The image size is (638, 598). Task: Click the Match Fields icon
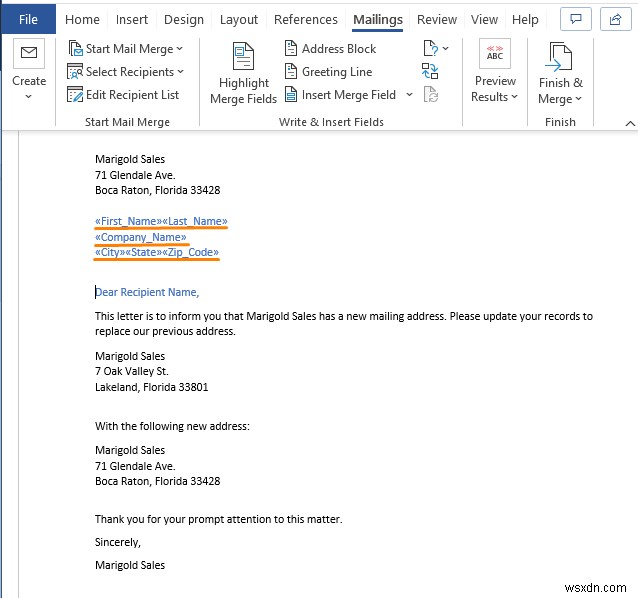[430, 71]
